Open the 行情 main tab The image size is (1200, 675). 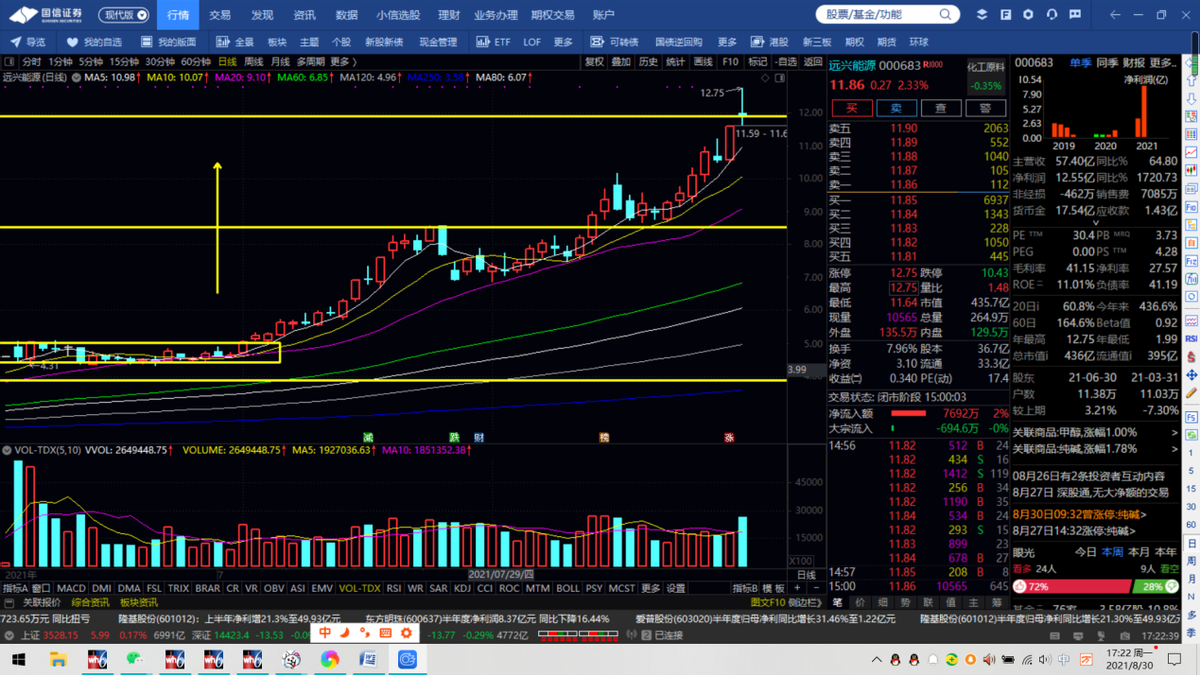click(x=178, y=15)
